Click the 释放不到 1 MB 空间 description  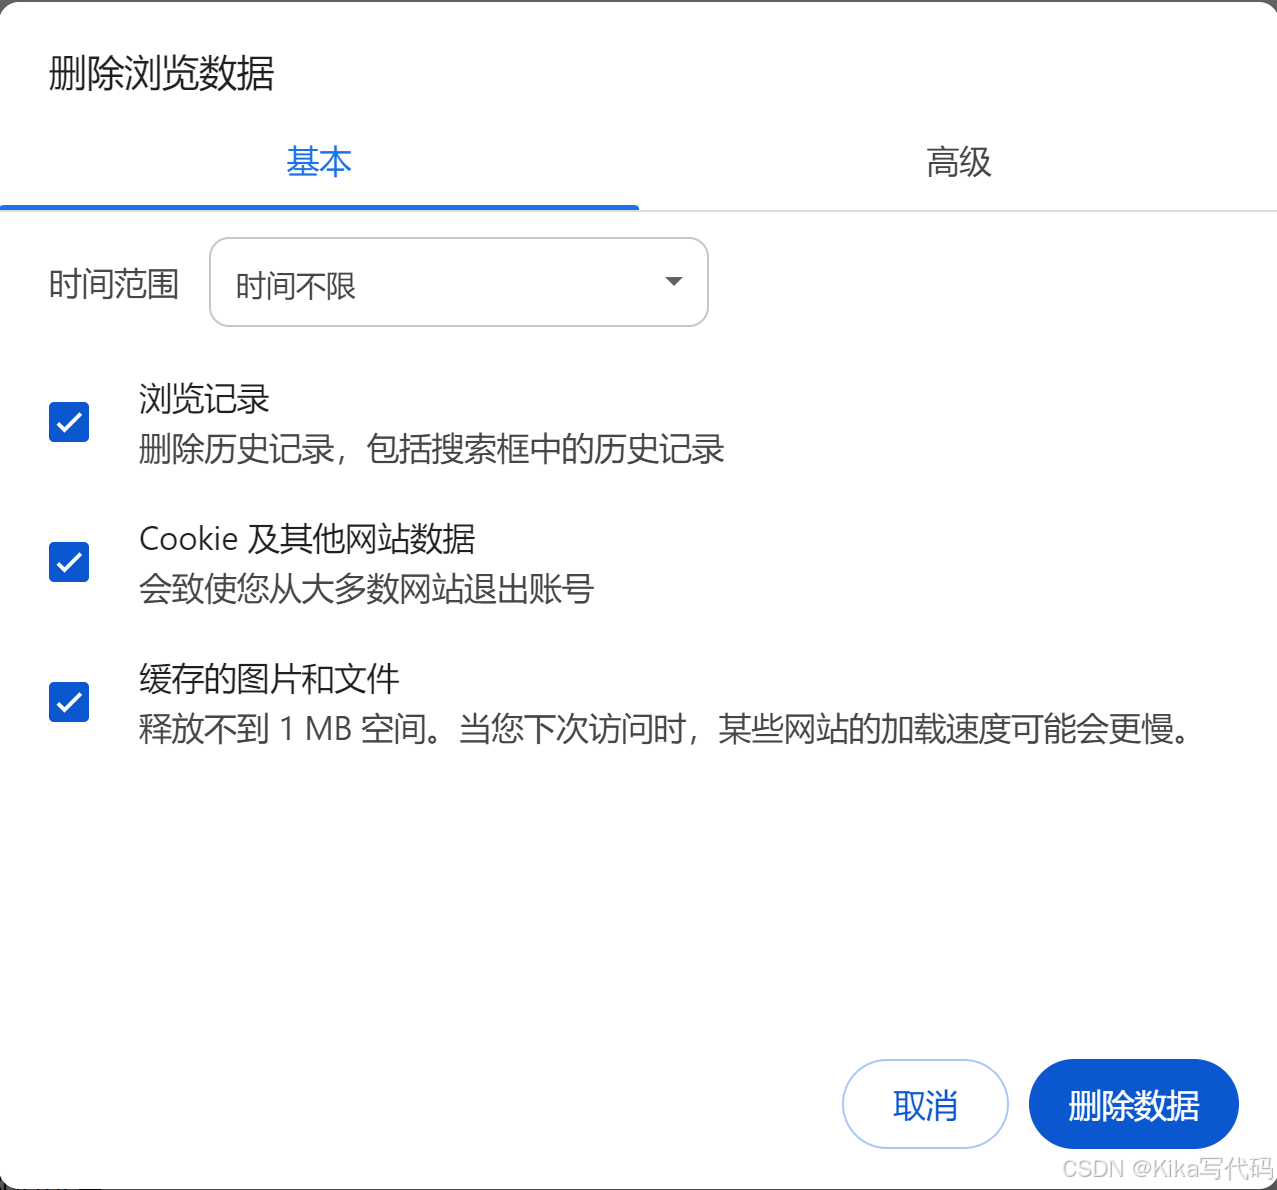pos(665,729)
